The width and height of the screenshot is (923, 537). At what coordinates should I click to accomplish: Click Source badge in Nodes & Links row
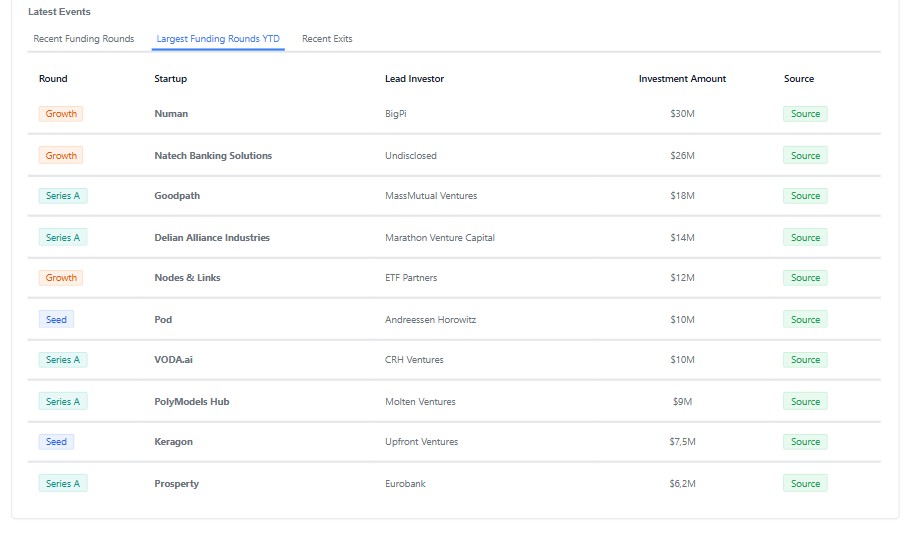click(x=805, y=278)
